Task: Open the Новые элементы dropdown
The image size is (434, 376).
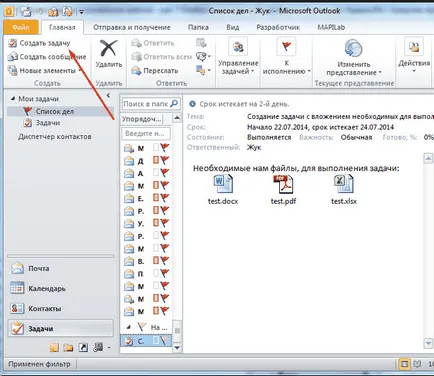Action: [x=45, y=70]
